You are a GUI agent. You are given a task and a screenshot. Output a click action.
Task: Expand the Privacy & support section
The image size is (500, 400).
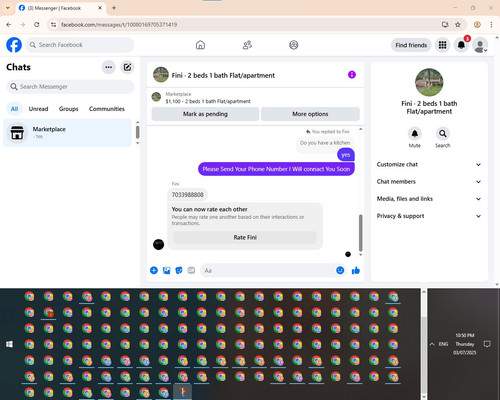pyautogui.click(x=429, y=216)
